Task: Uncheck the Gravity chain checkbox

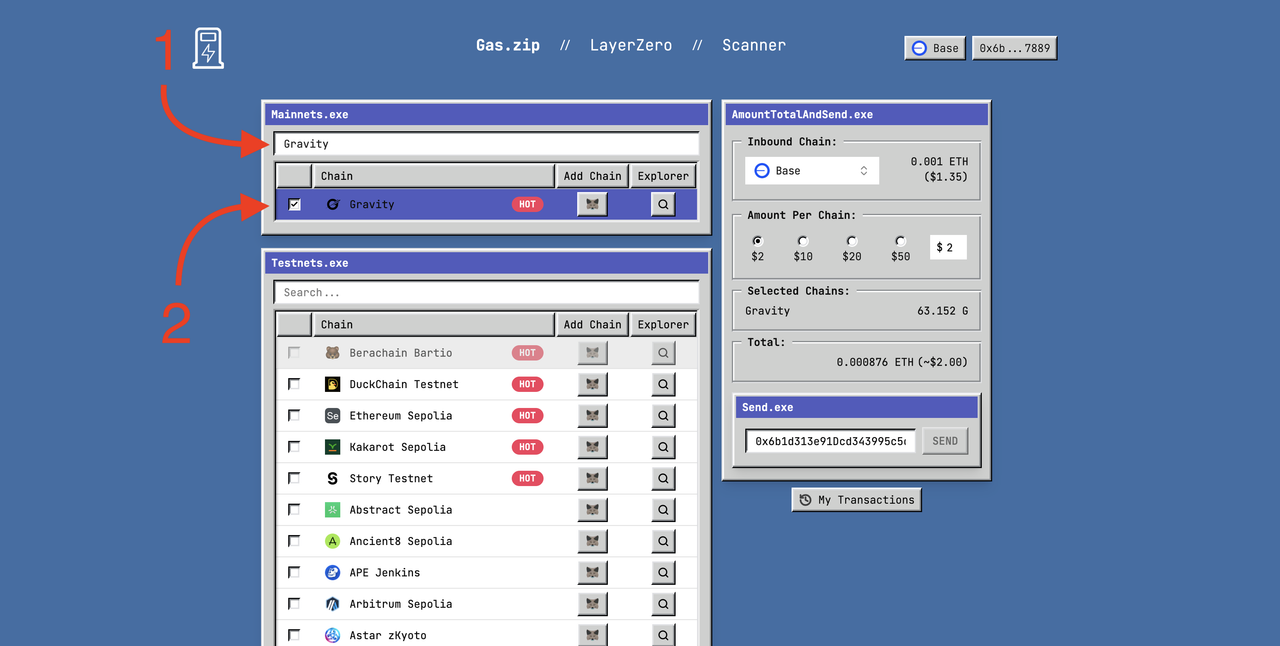Action: (294, 204)
